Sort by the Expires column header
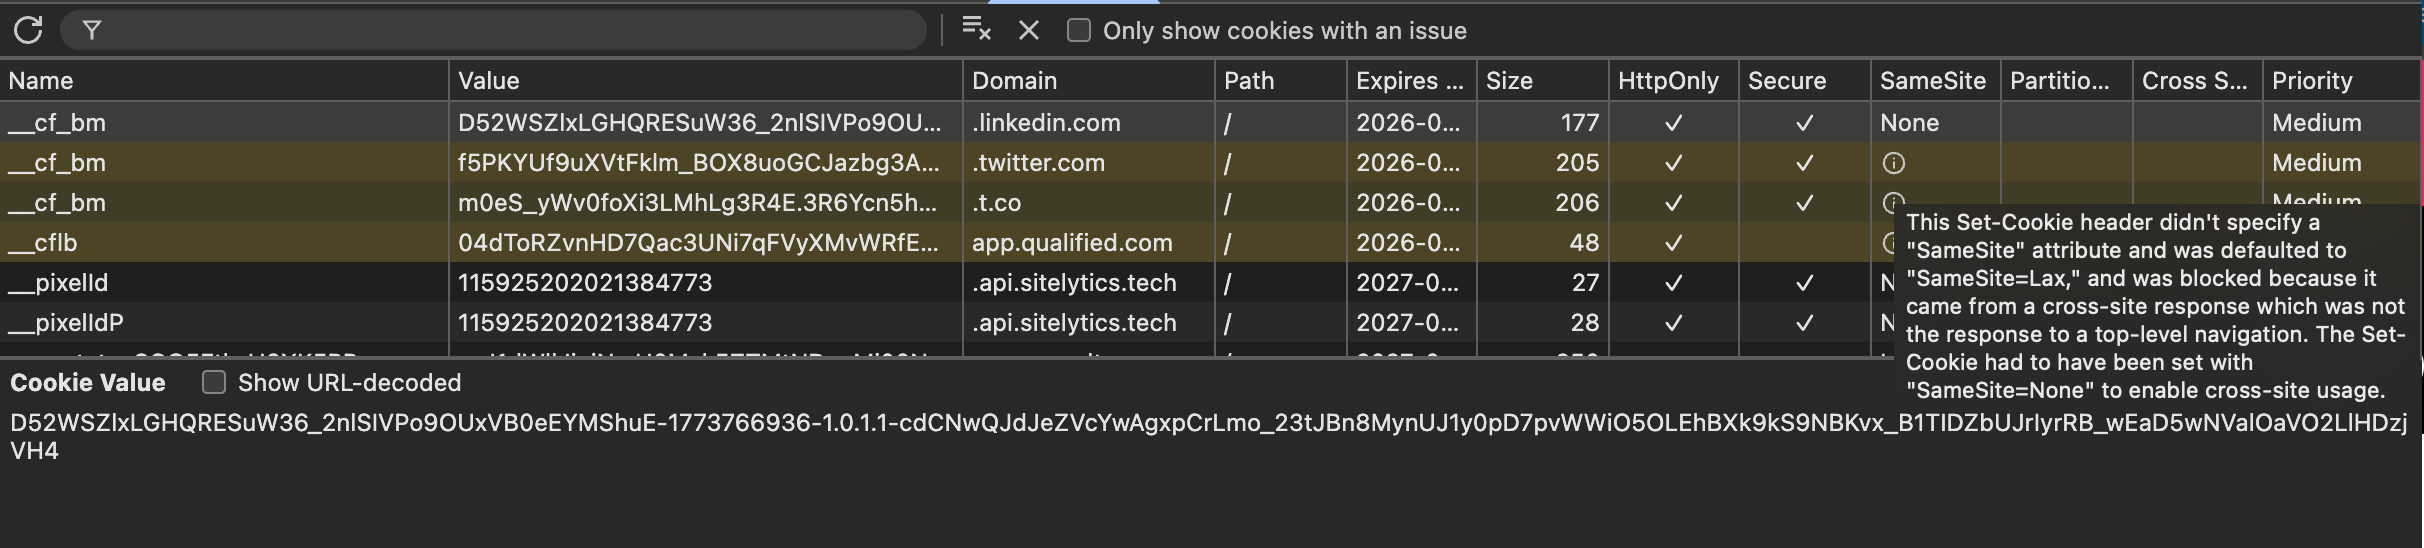Viewport: 2424px width, 548px height. tap(1408, 81)
